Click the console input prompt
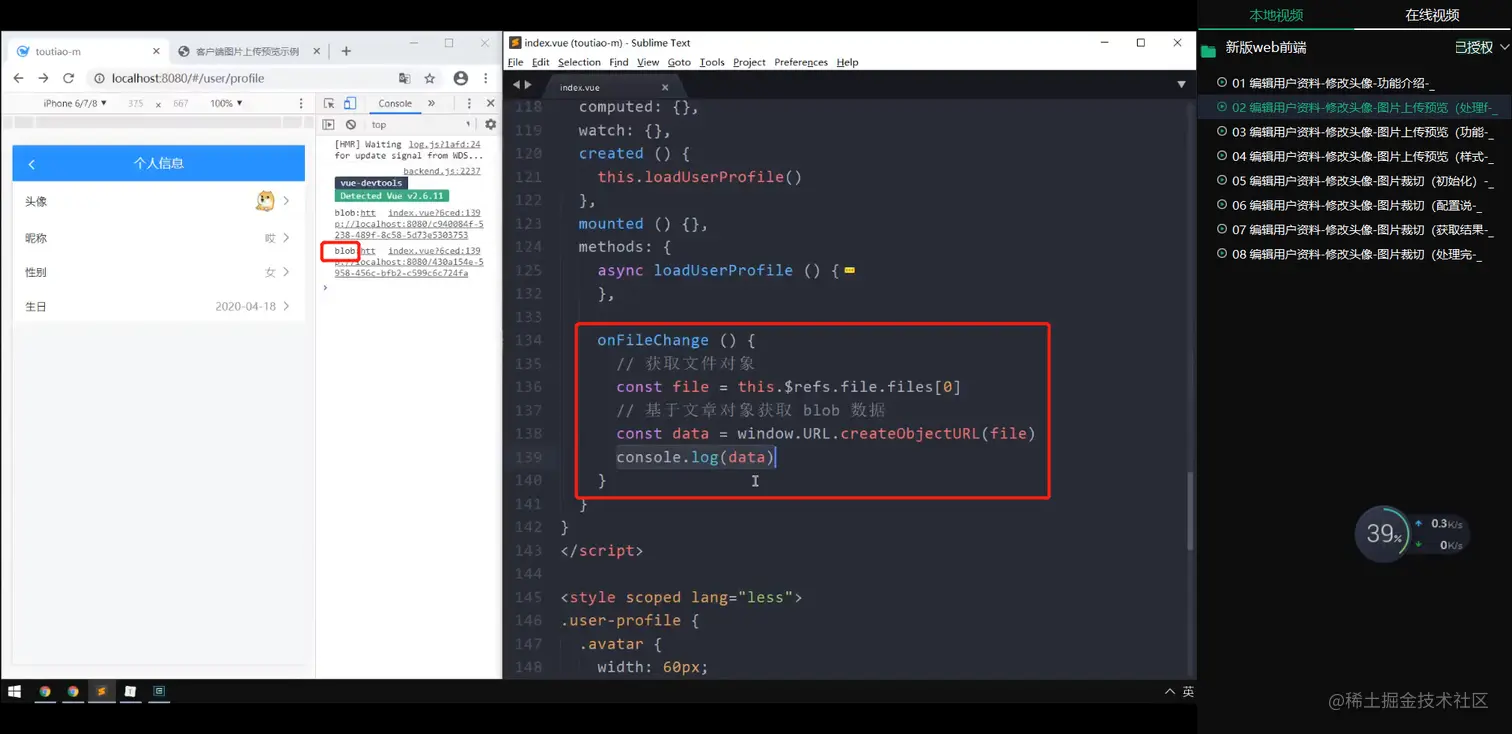Viewport: 1512px width, 734px height. (410, 288)
